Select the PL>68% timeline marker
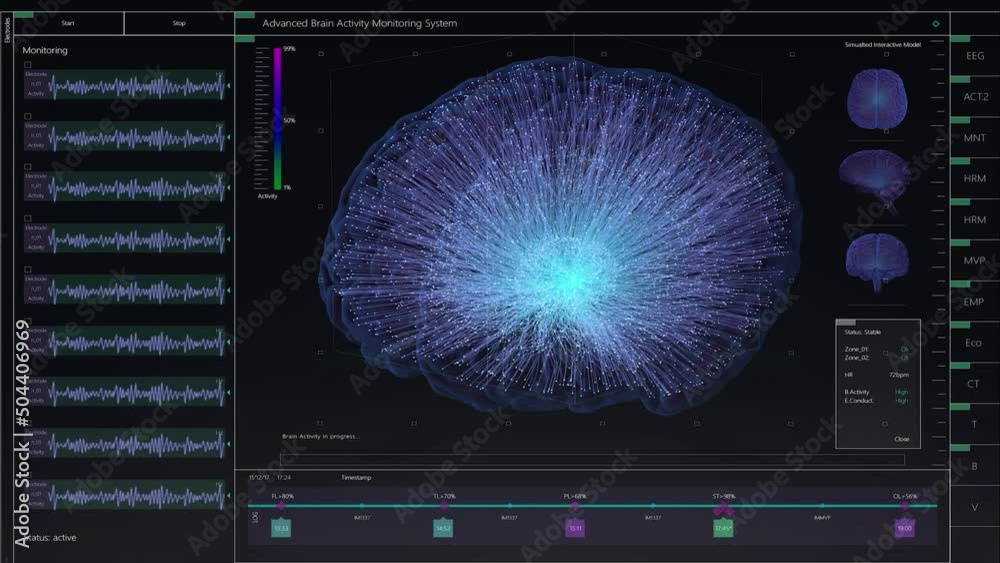Image resolution: width=1000 pixels, height=563 pixels. click(x=575, y=505)
